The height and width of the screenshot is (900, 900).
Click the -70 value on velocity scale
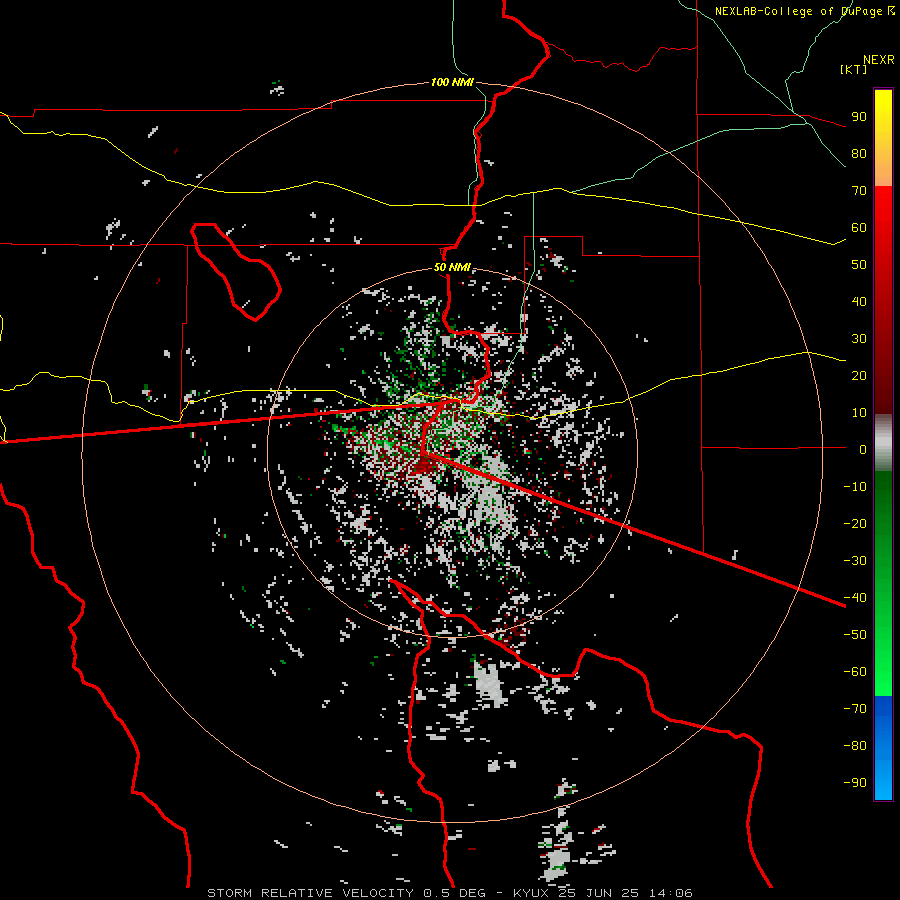pos(855,709)
